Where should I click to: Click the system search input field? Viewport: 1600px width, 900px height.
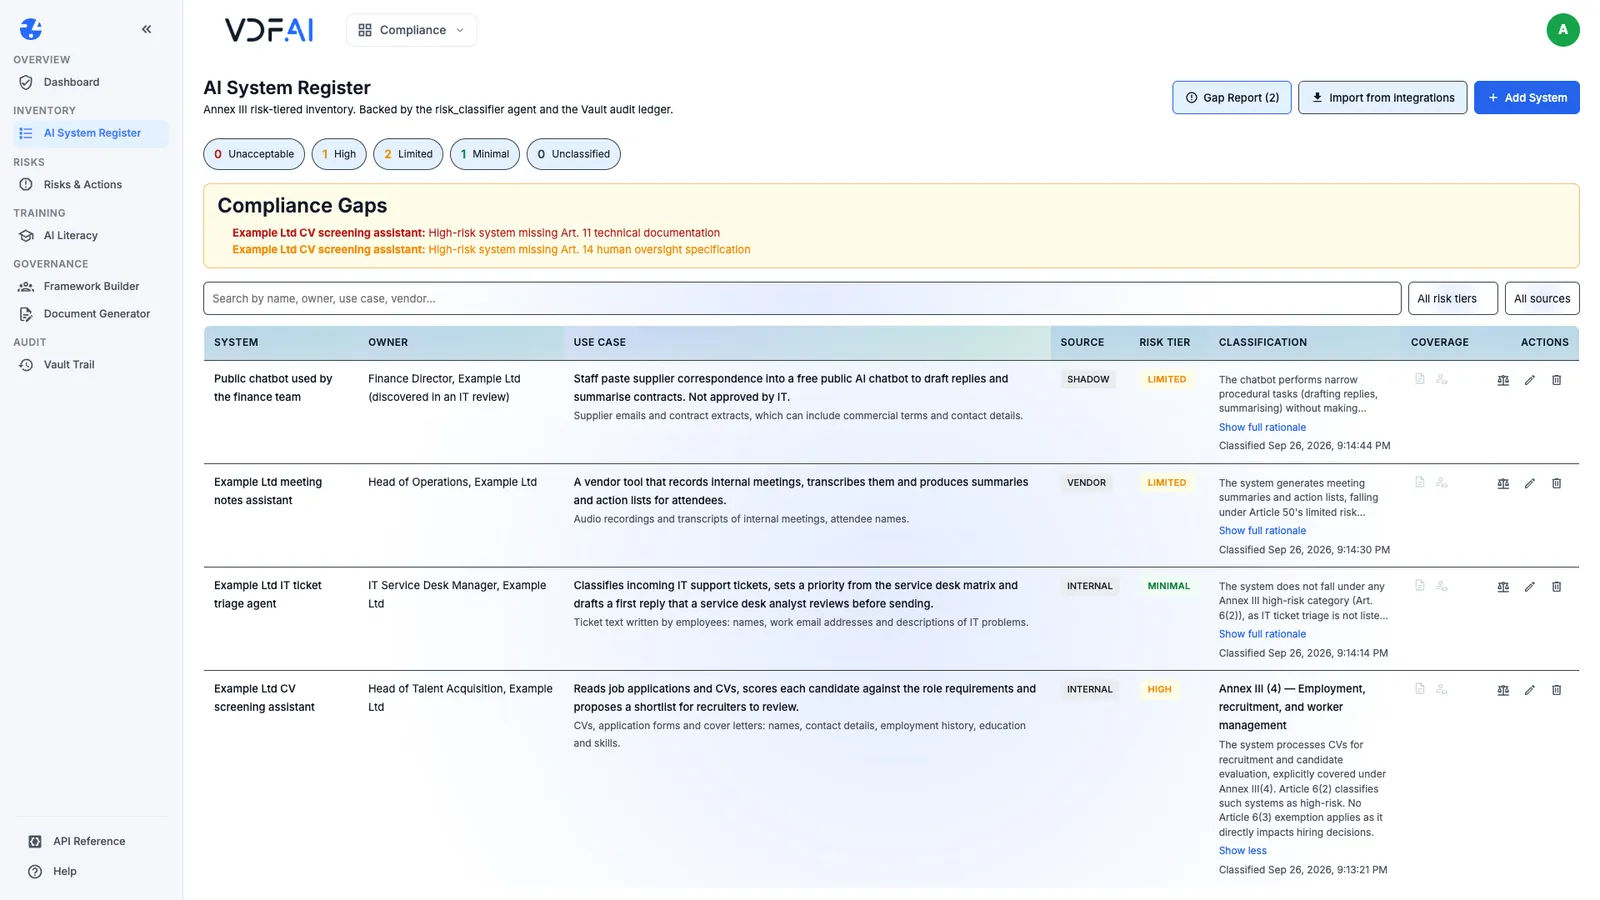(x=802, y=298)
